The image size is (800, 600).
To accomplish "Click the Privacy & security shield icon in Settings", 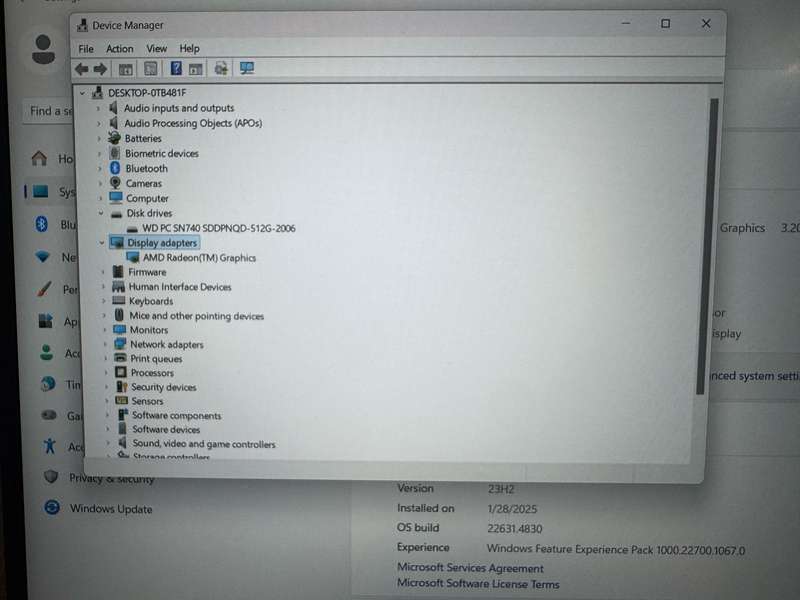I will click(x=51, y=476).
